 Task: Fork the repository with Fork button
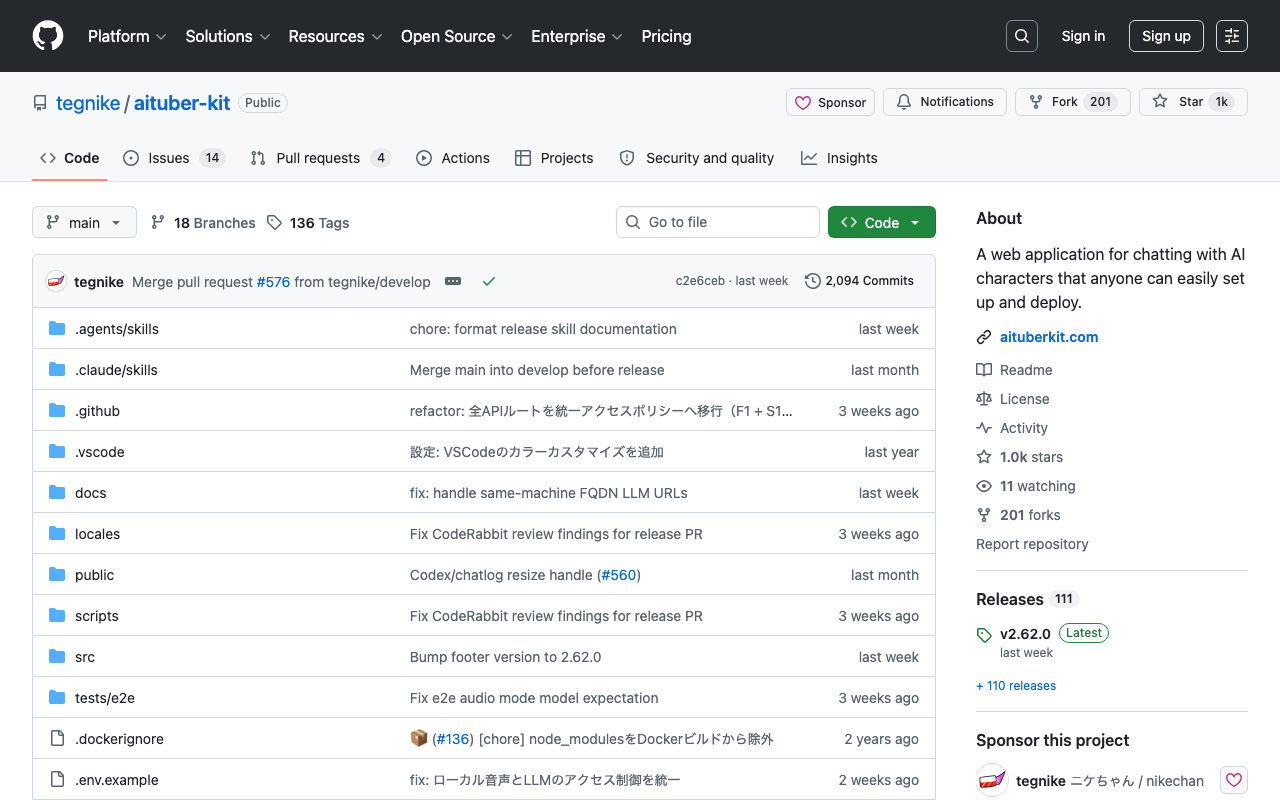tap(1073, 102)
